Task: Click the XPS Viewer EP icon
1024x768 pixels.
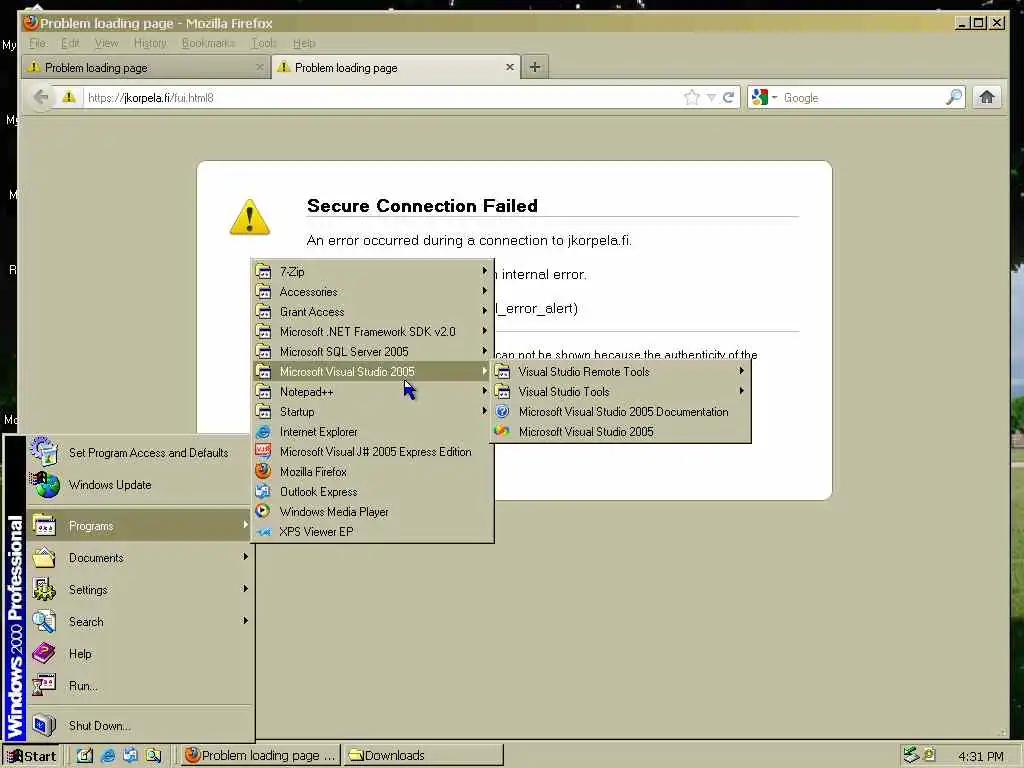Action: pos(263,532)
